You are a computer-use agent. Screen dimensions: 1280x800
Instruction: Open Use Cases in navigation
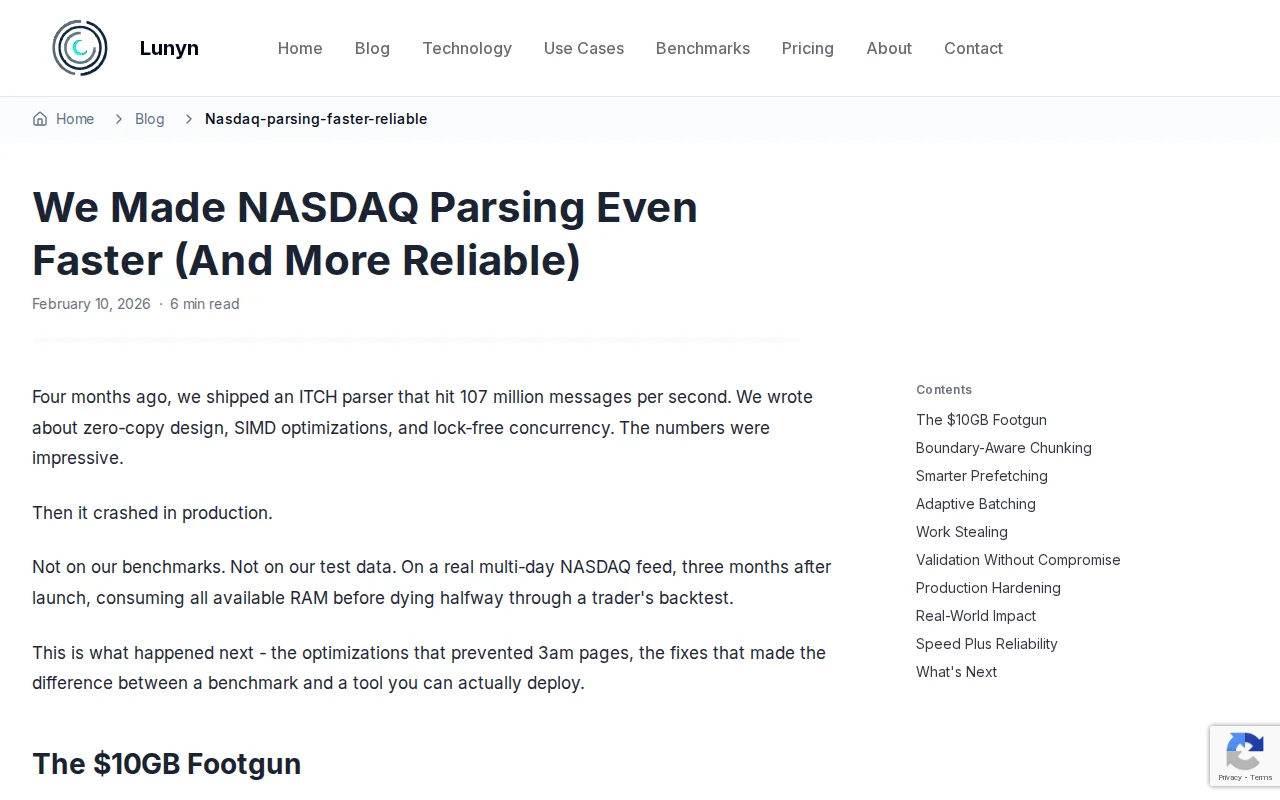click(584, 48)
